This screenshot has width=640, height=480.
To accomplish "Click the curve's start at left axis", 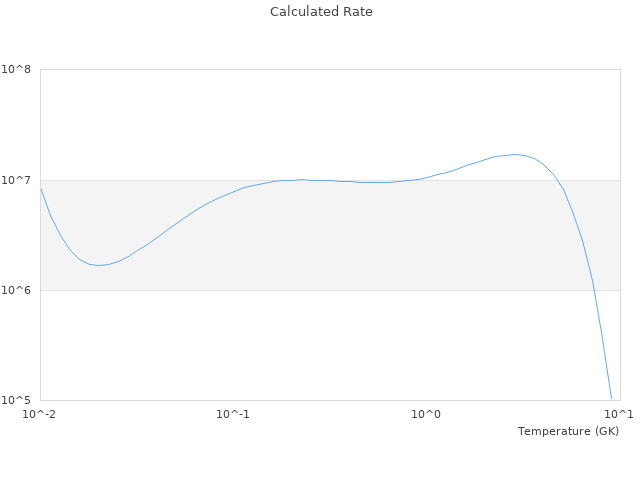I will point(41,188).
